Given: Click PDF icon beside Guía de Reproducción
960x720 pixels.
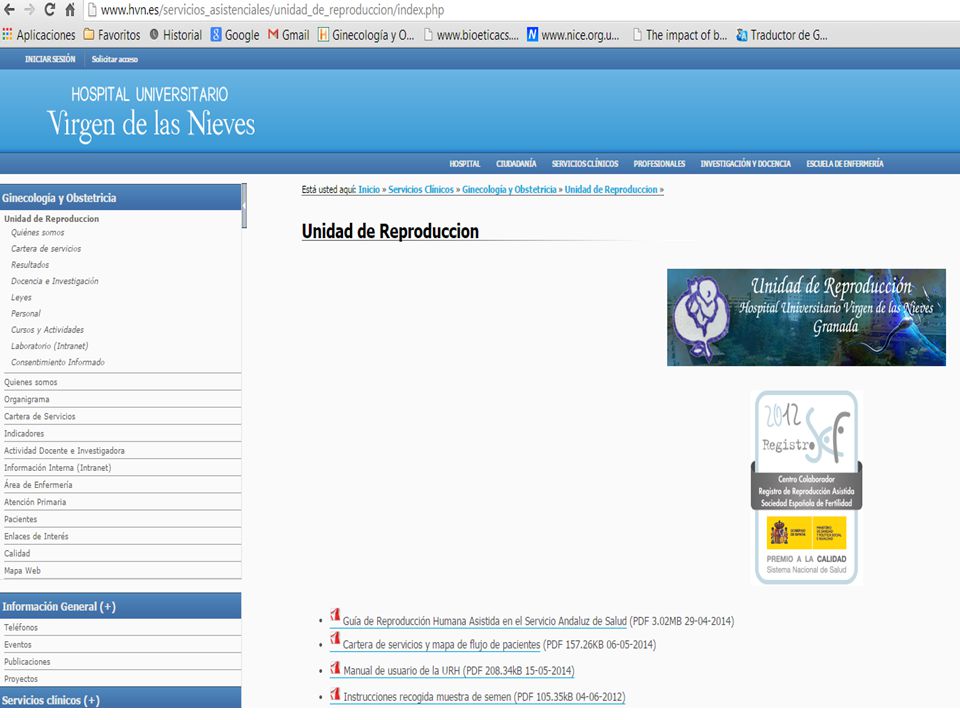Looking at the screenshot, I should [335, 615].
